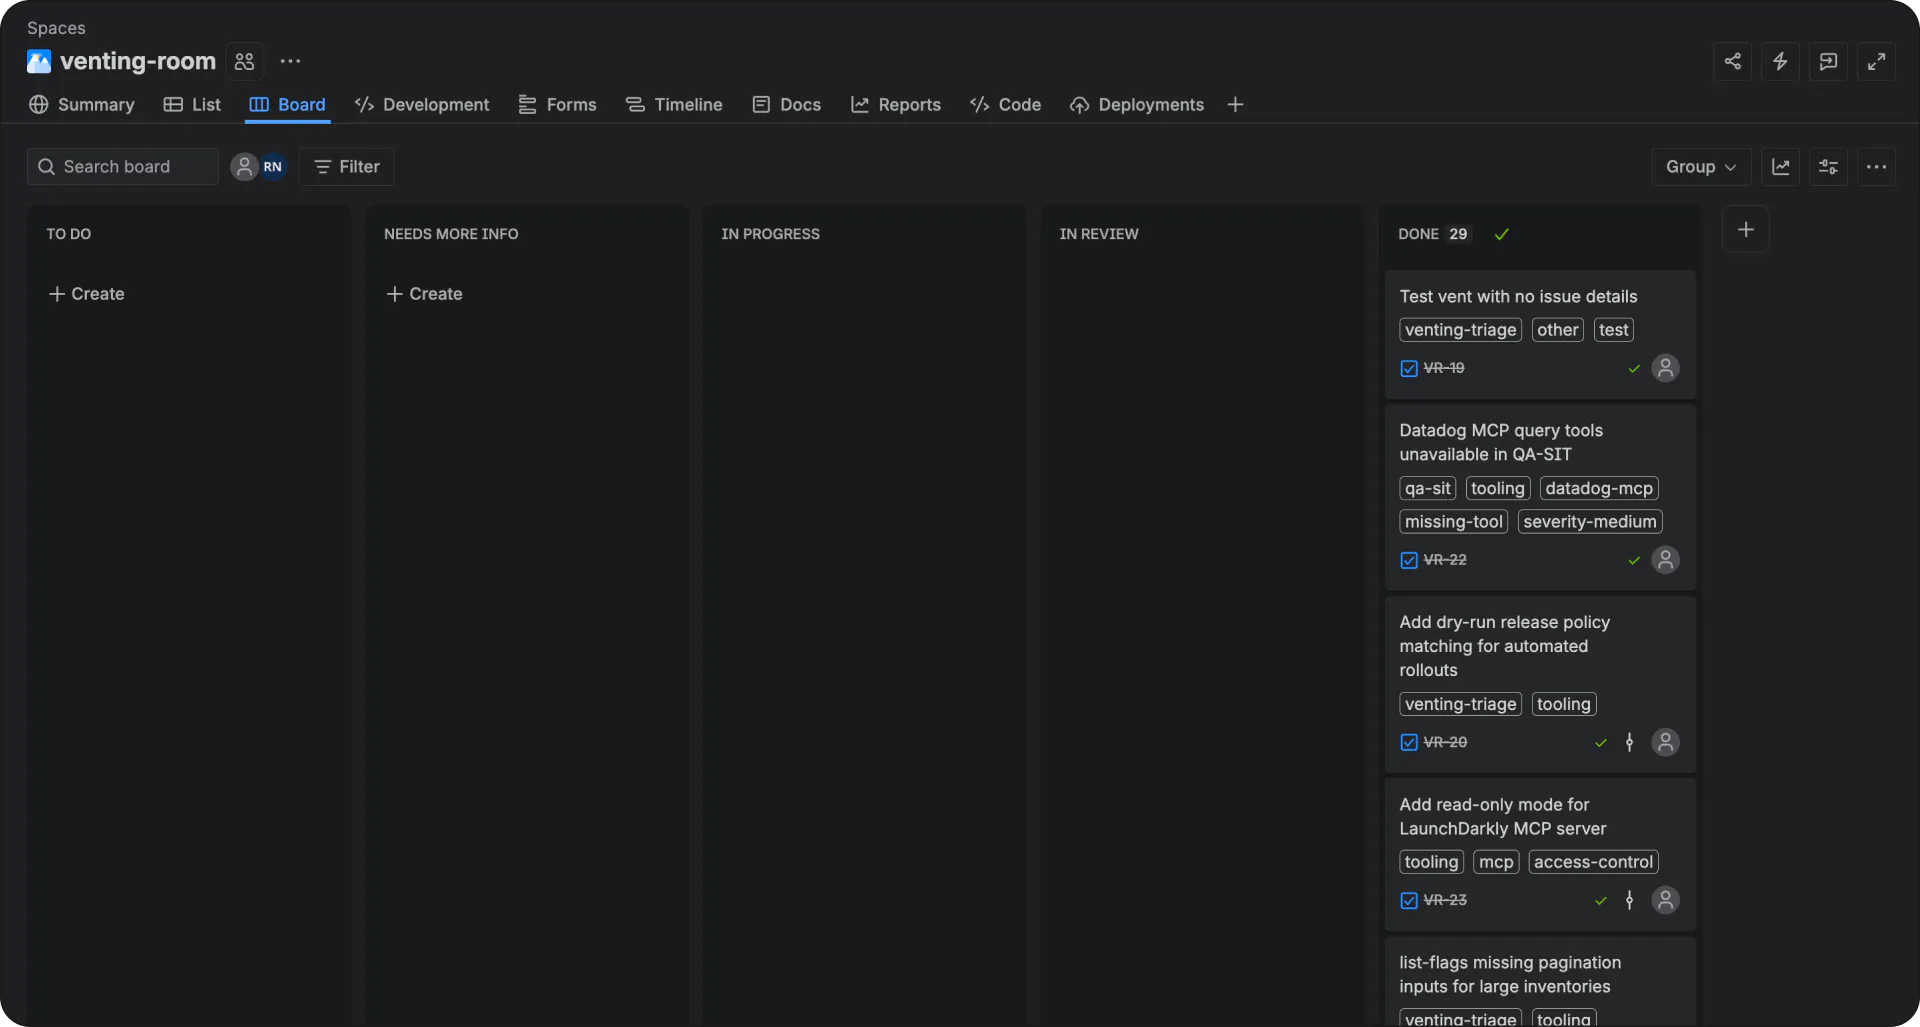Screen dimensions: 1920x1027
Task: Switch to the List tab
Action: [x=192, y=105]
